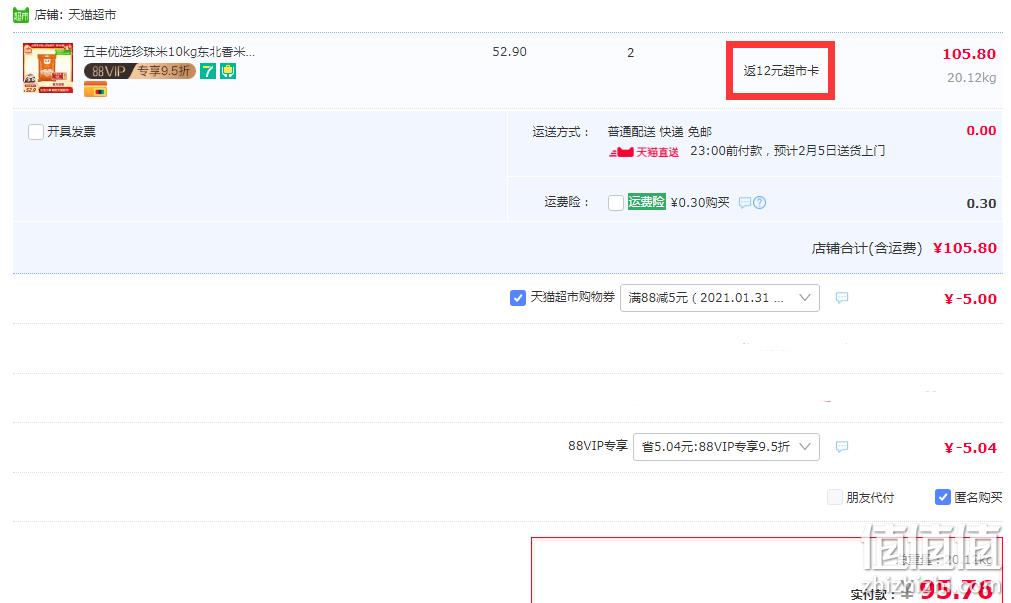Click the unit price 52.90
Viewport: 1011px width, 603px height.
(509, 52)
